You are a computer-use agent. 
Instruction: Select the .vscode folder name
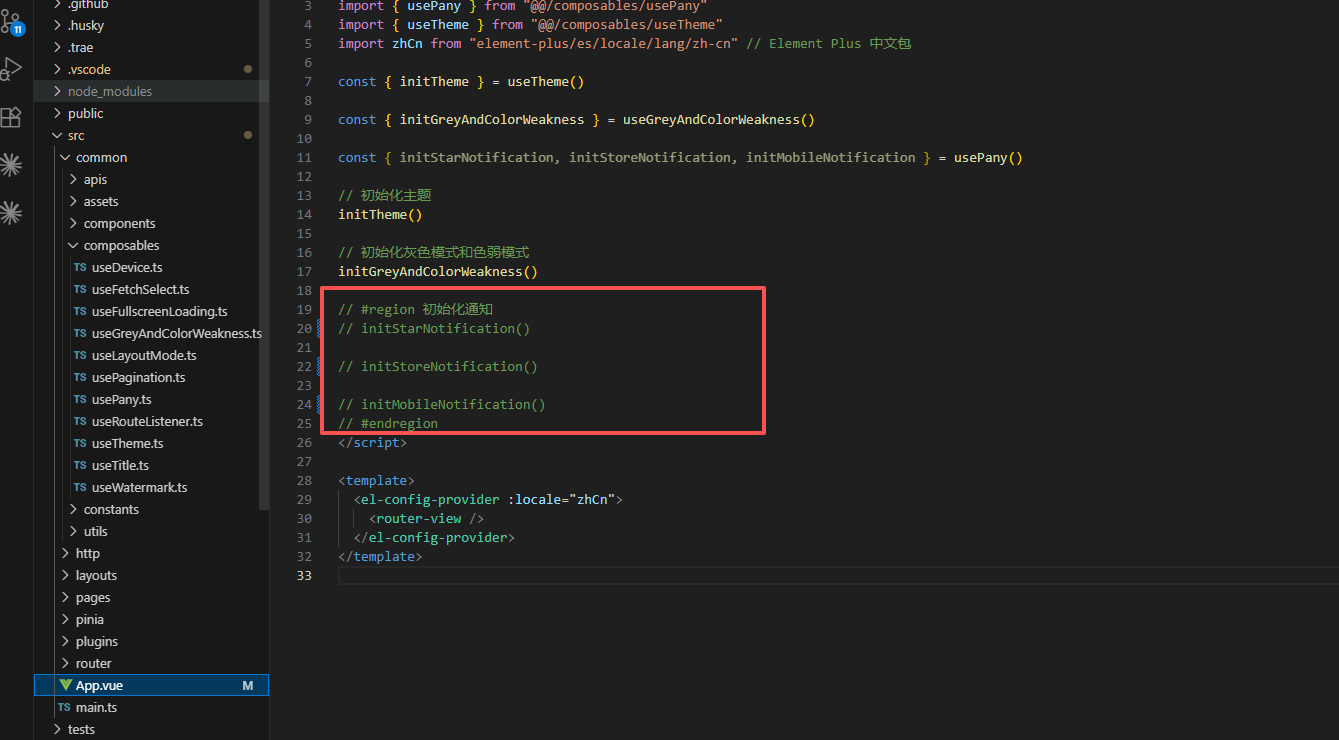pyautogui.click(x=89, y=69)
